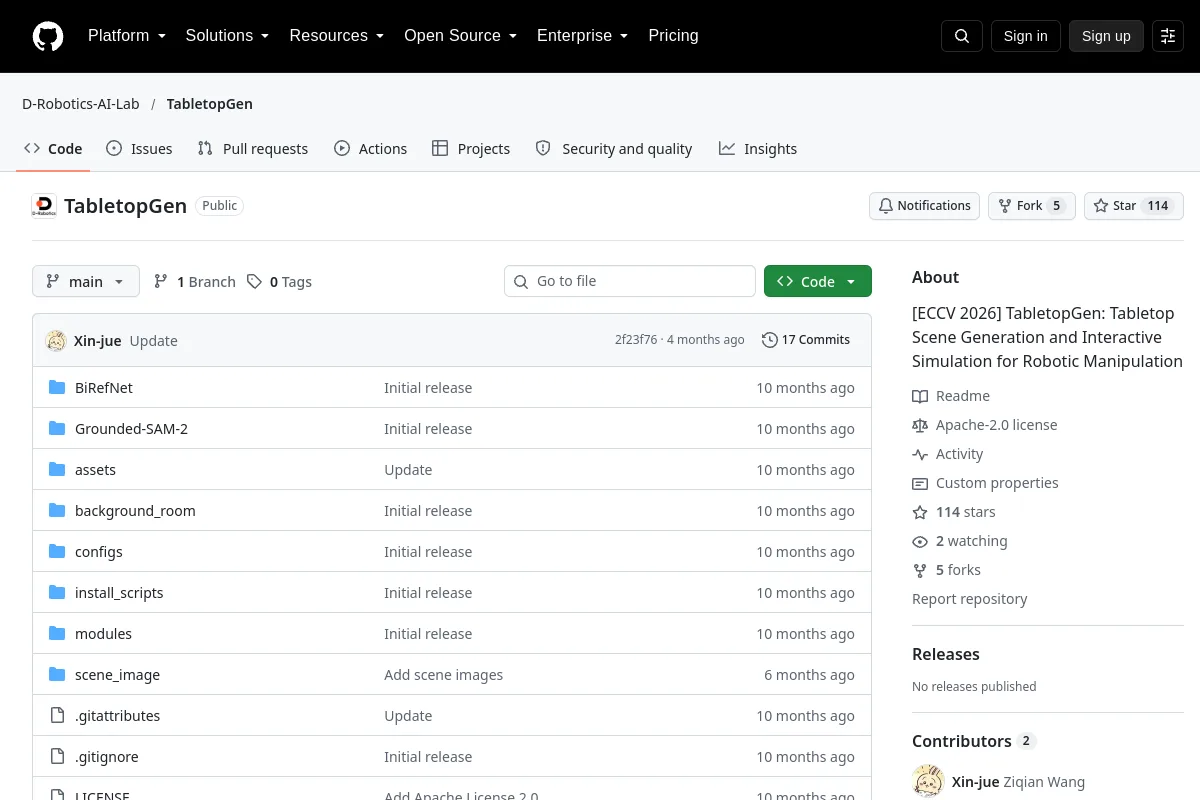The image size is (1200, 800).
Task: Expand the Enterprise dropdown menu
Action: point(582,36)
